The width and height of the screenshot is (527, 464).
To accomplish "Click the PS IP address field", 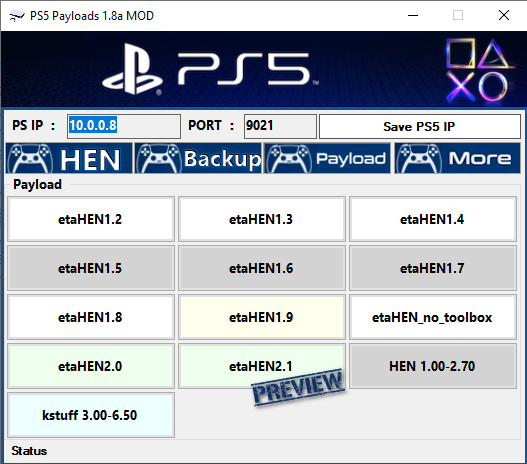I will click(124, 126).
